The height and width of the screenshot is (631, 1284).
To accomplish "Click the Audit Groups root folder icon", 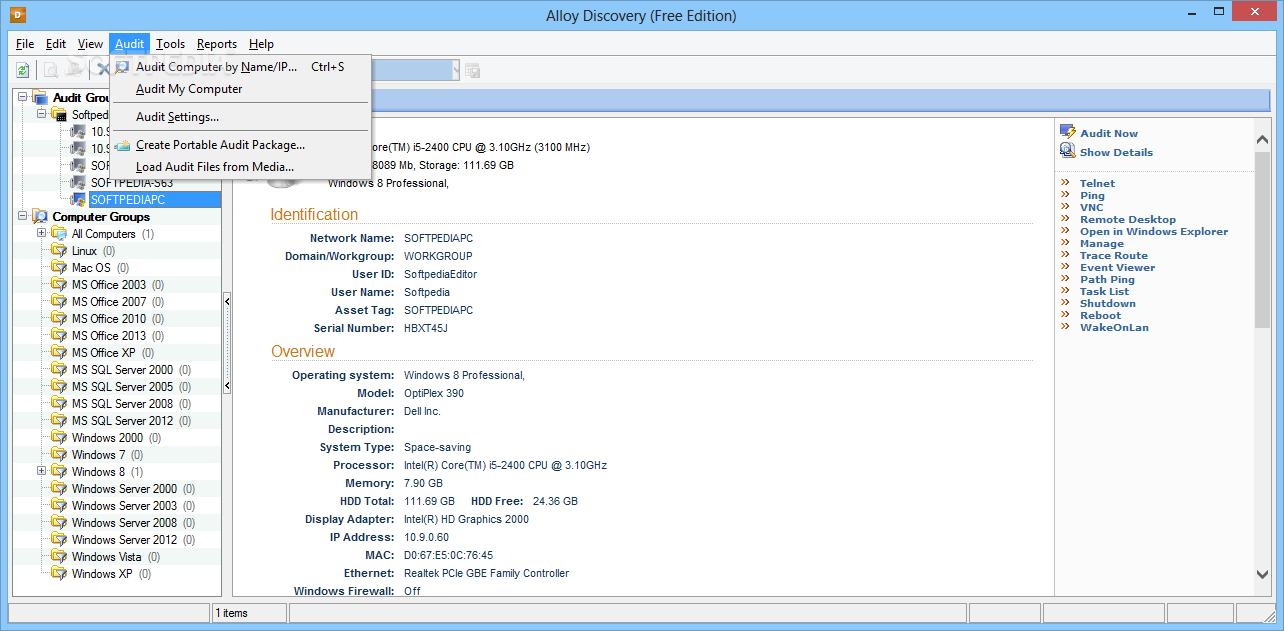I will (x=40, y=98).
